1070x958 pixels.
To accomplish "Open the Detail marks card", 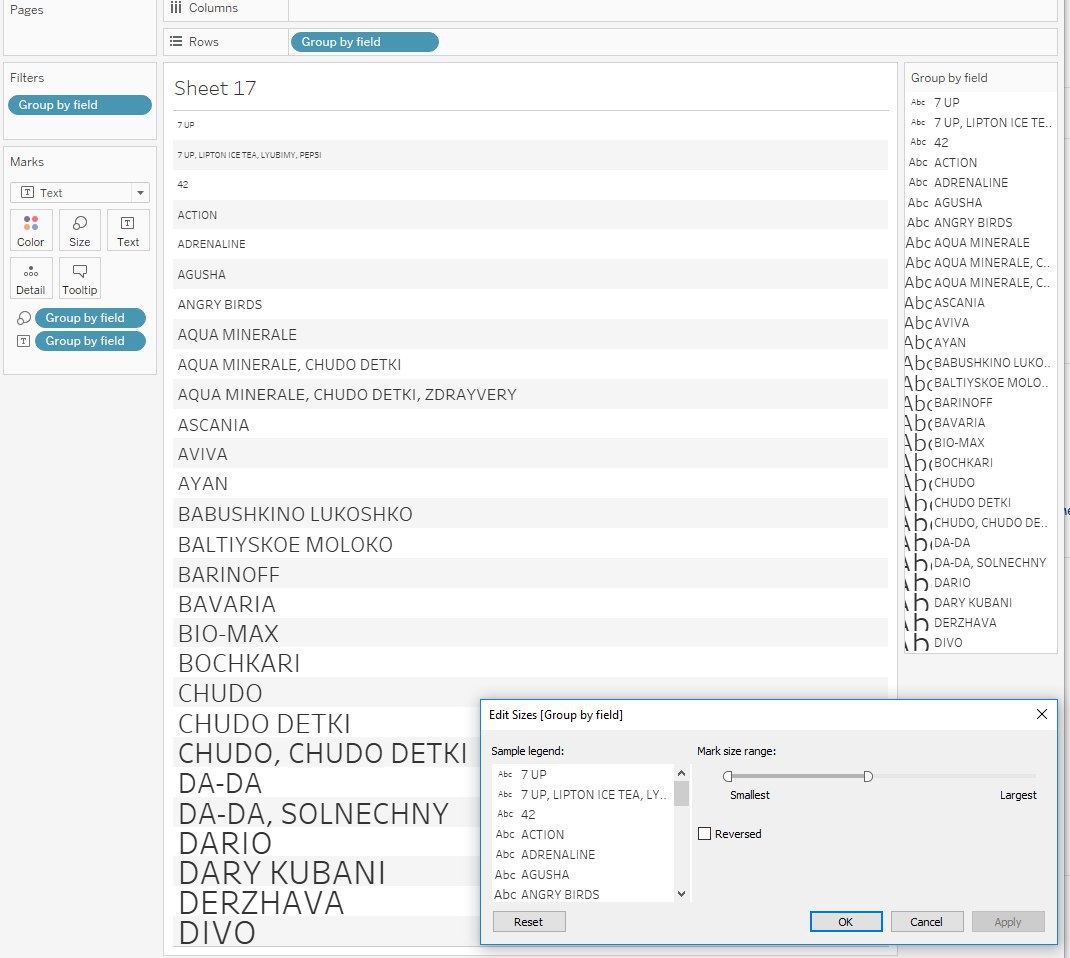I will [31, 278].
